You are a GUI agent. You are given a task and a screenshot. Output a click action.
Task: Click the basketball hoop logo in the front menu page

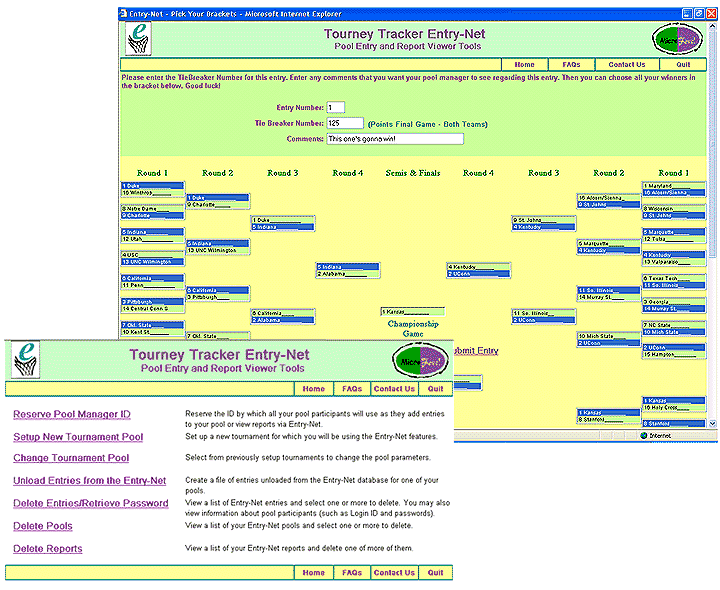[25, 360]
